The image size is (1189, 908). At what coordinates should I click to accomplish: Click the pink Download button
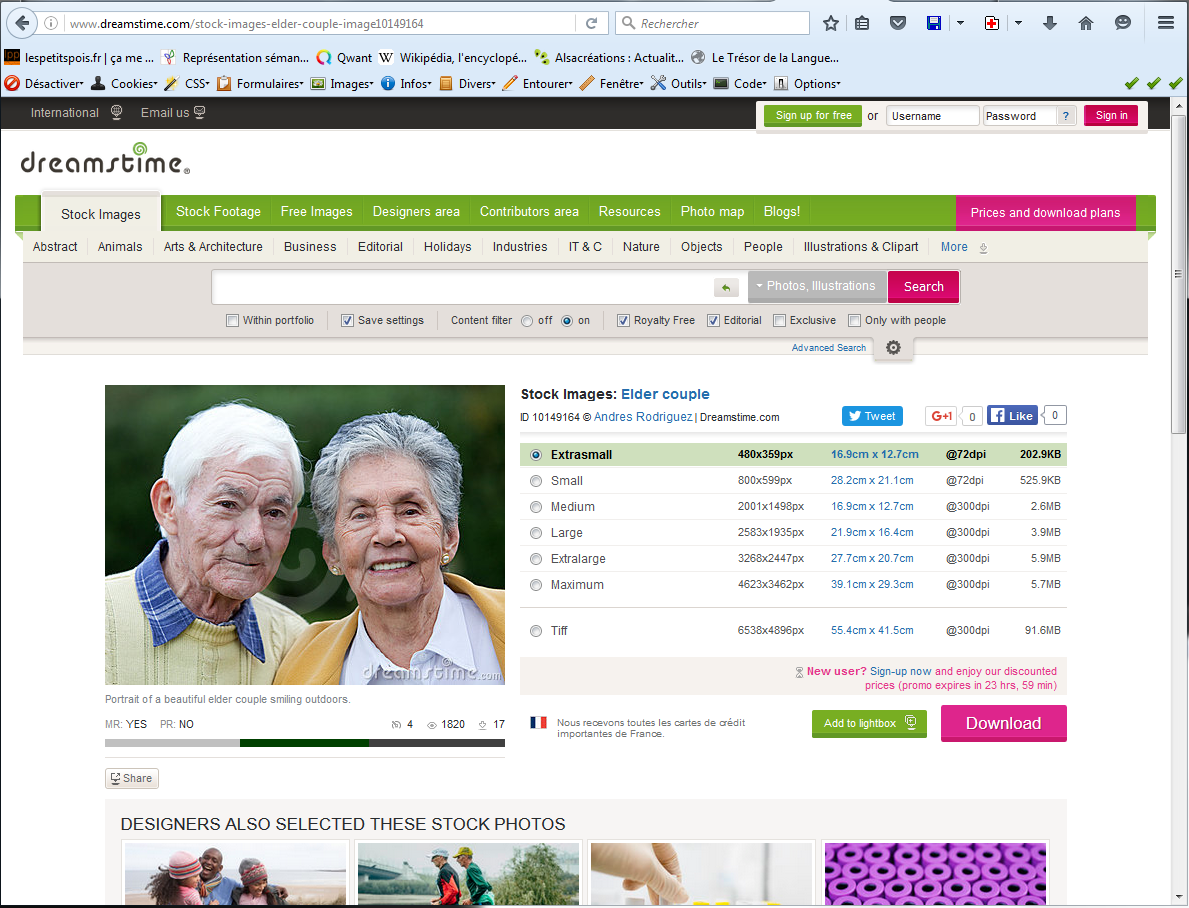[x=1003, y=723]
